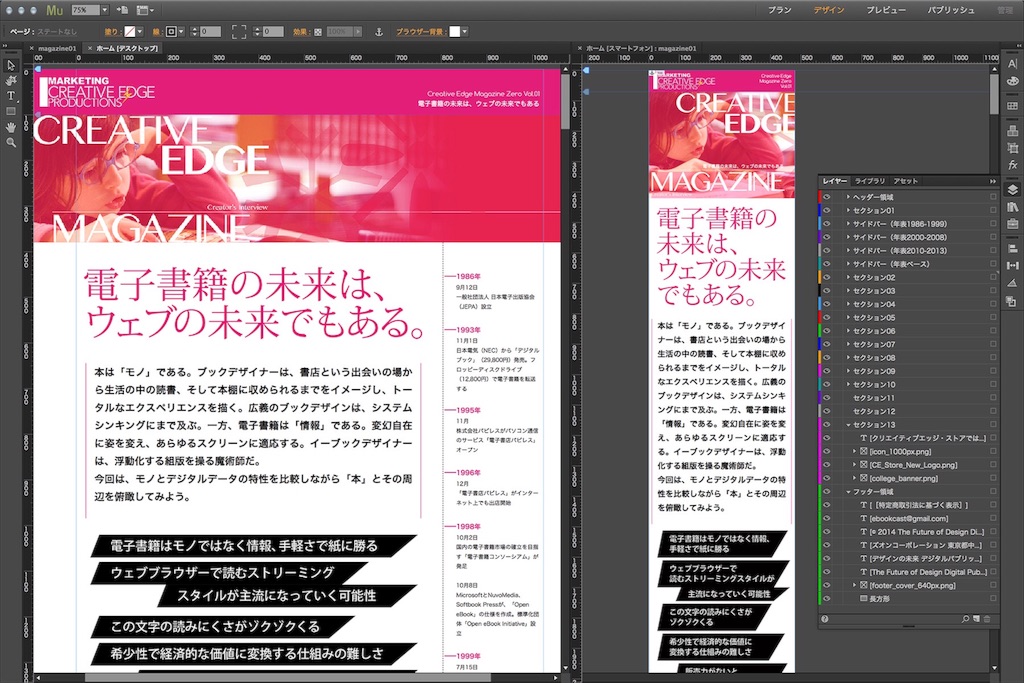
Task: Click the new layer icon
Action: pyautogui.click(x=976, y=618)
